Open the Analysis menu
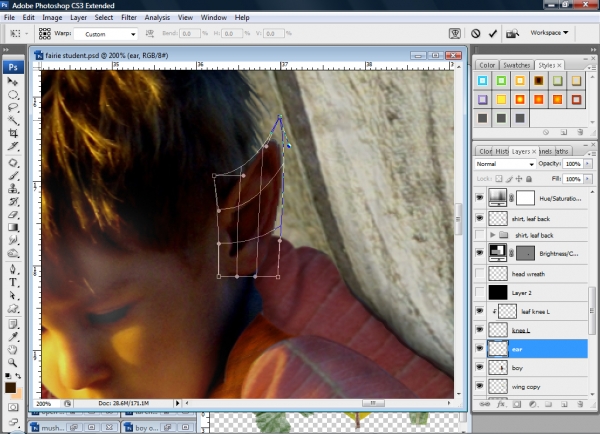 [x=157, y=18]
